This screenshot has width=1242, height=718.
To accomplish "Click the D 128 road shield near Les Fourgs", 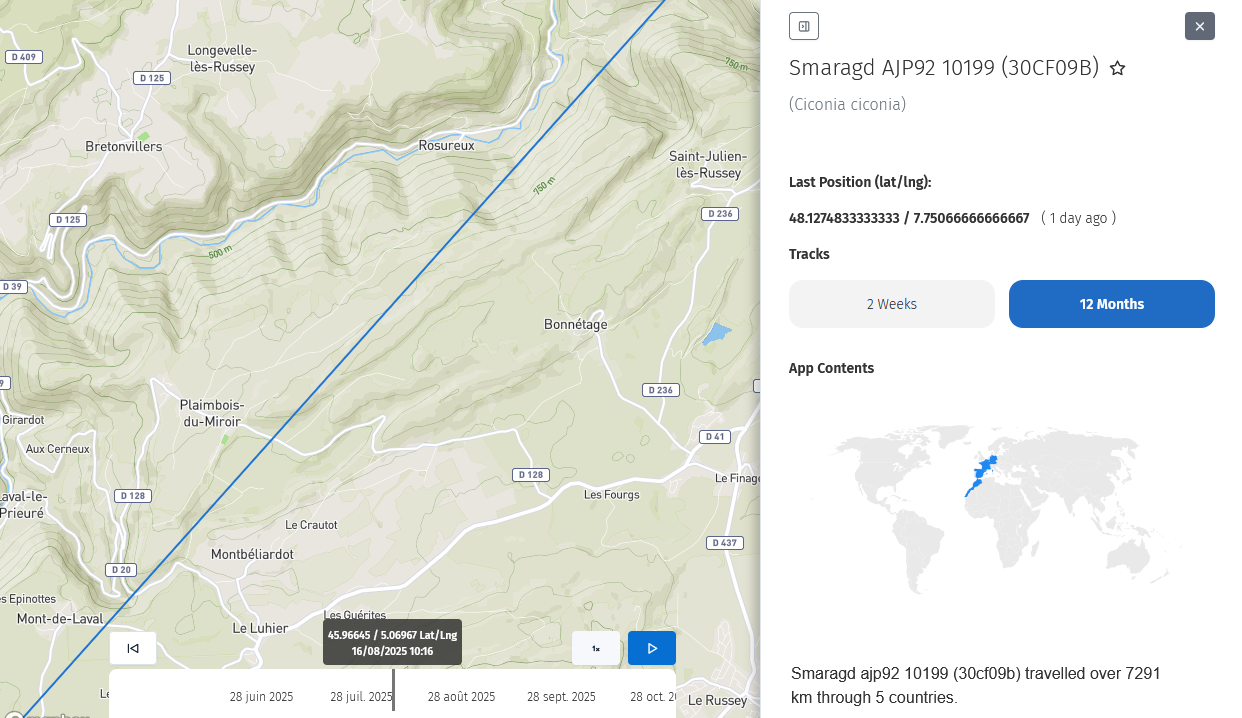I will (532, 475).
